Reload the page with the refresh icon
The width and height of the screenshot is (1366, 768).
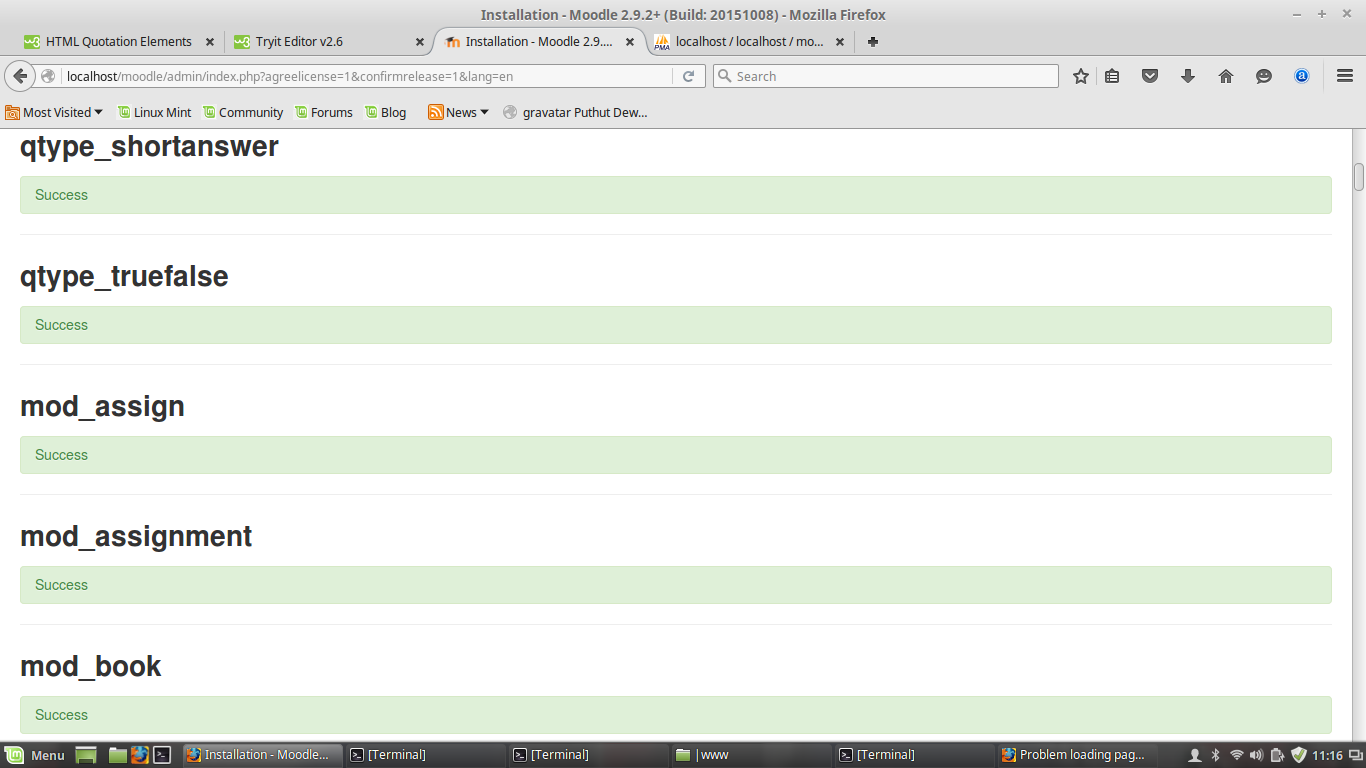[x=688, y=76]
